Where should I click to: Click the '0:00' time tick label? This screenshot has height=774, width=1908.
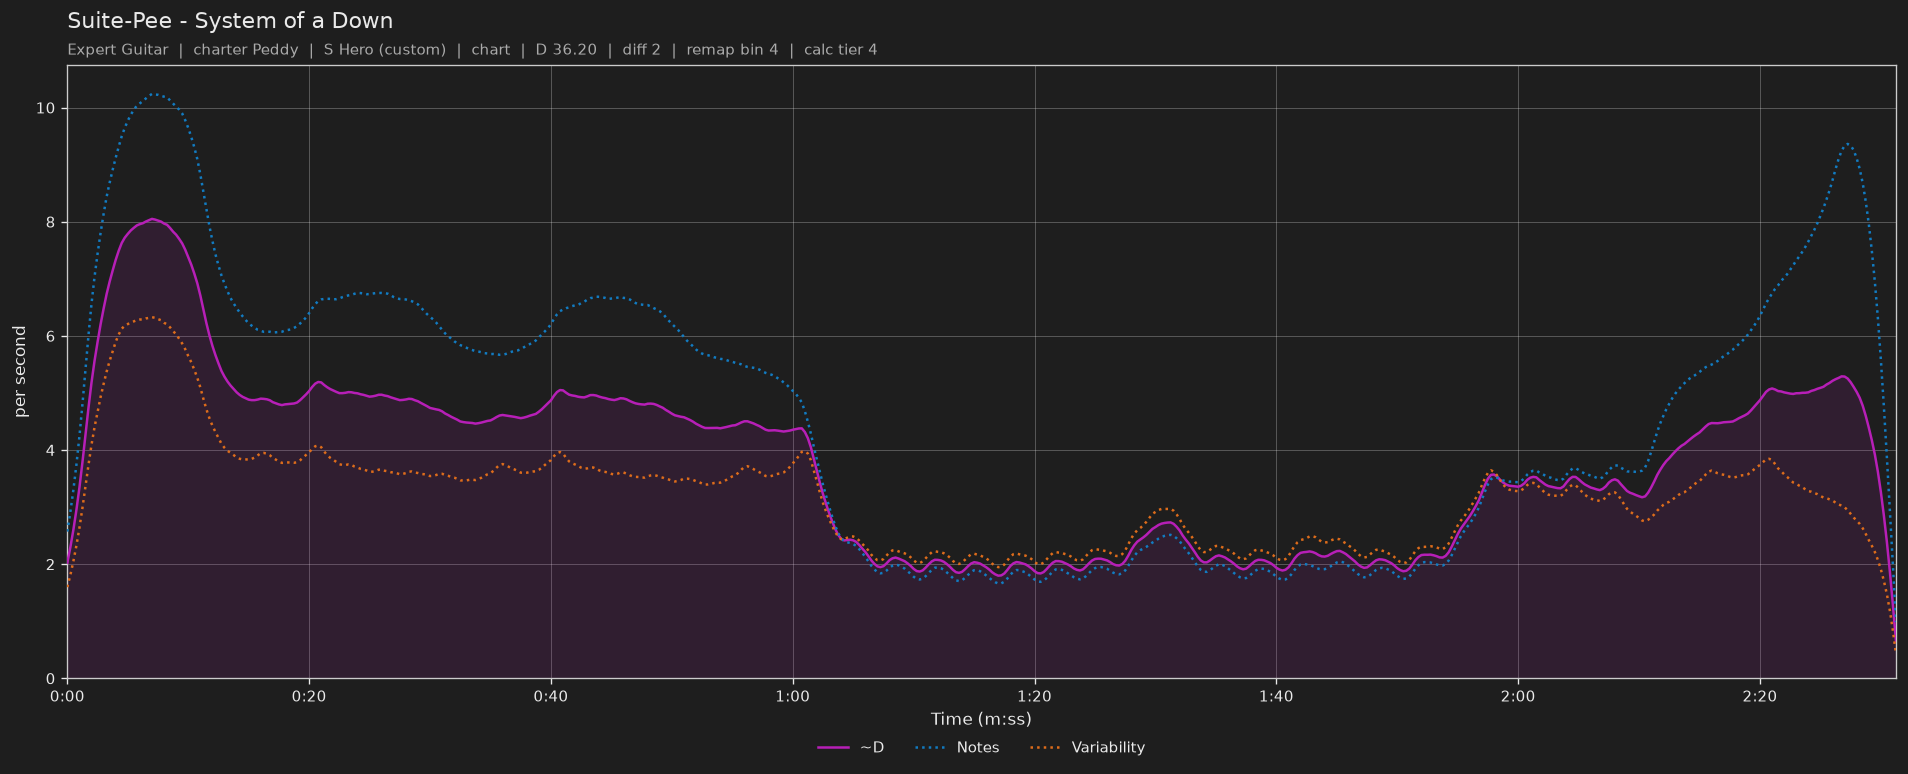point(67,696)
